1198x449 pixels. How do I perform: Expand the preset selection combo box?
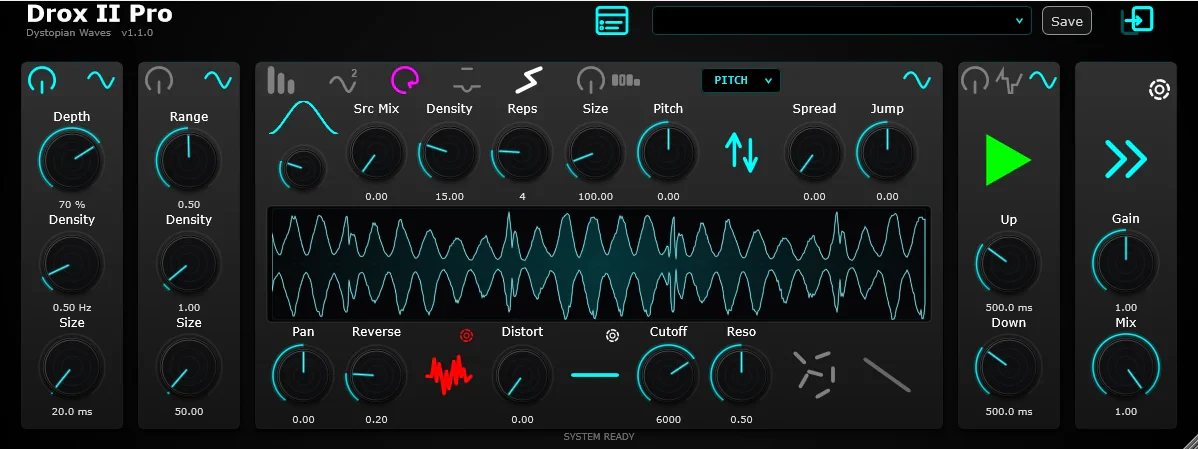click(841, 21)
